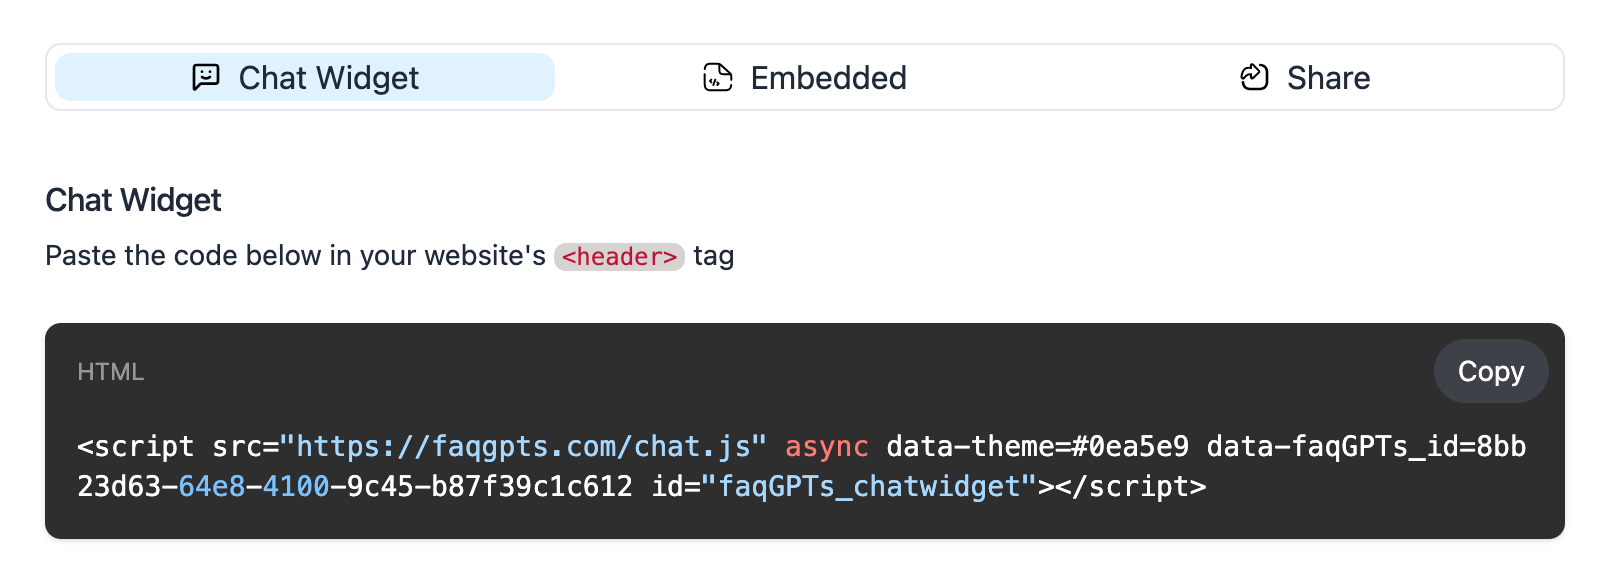The height and width of the screenshot is (586, 1610).
Task: Click the blue 64e8-4100 segment of the ID
Action: (x=254, y=487)
